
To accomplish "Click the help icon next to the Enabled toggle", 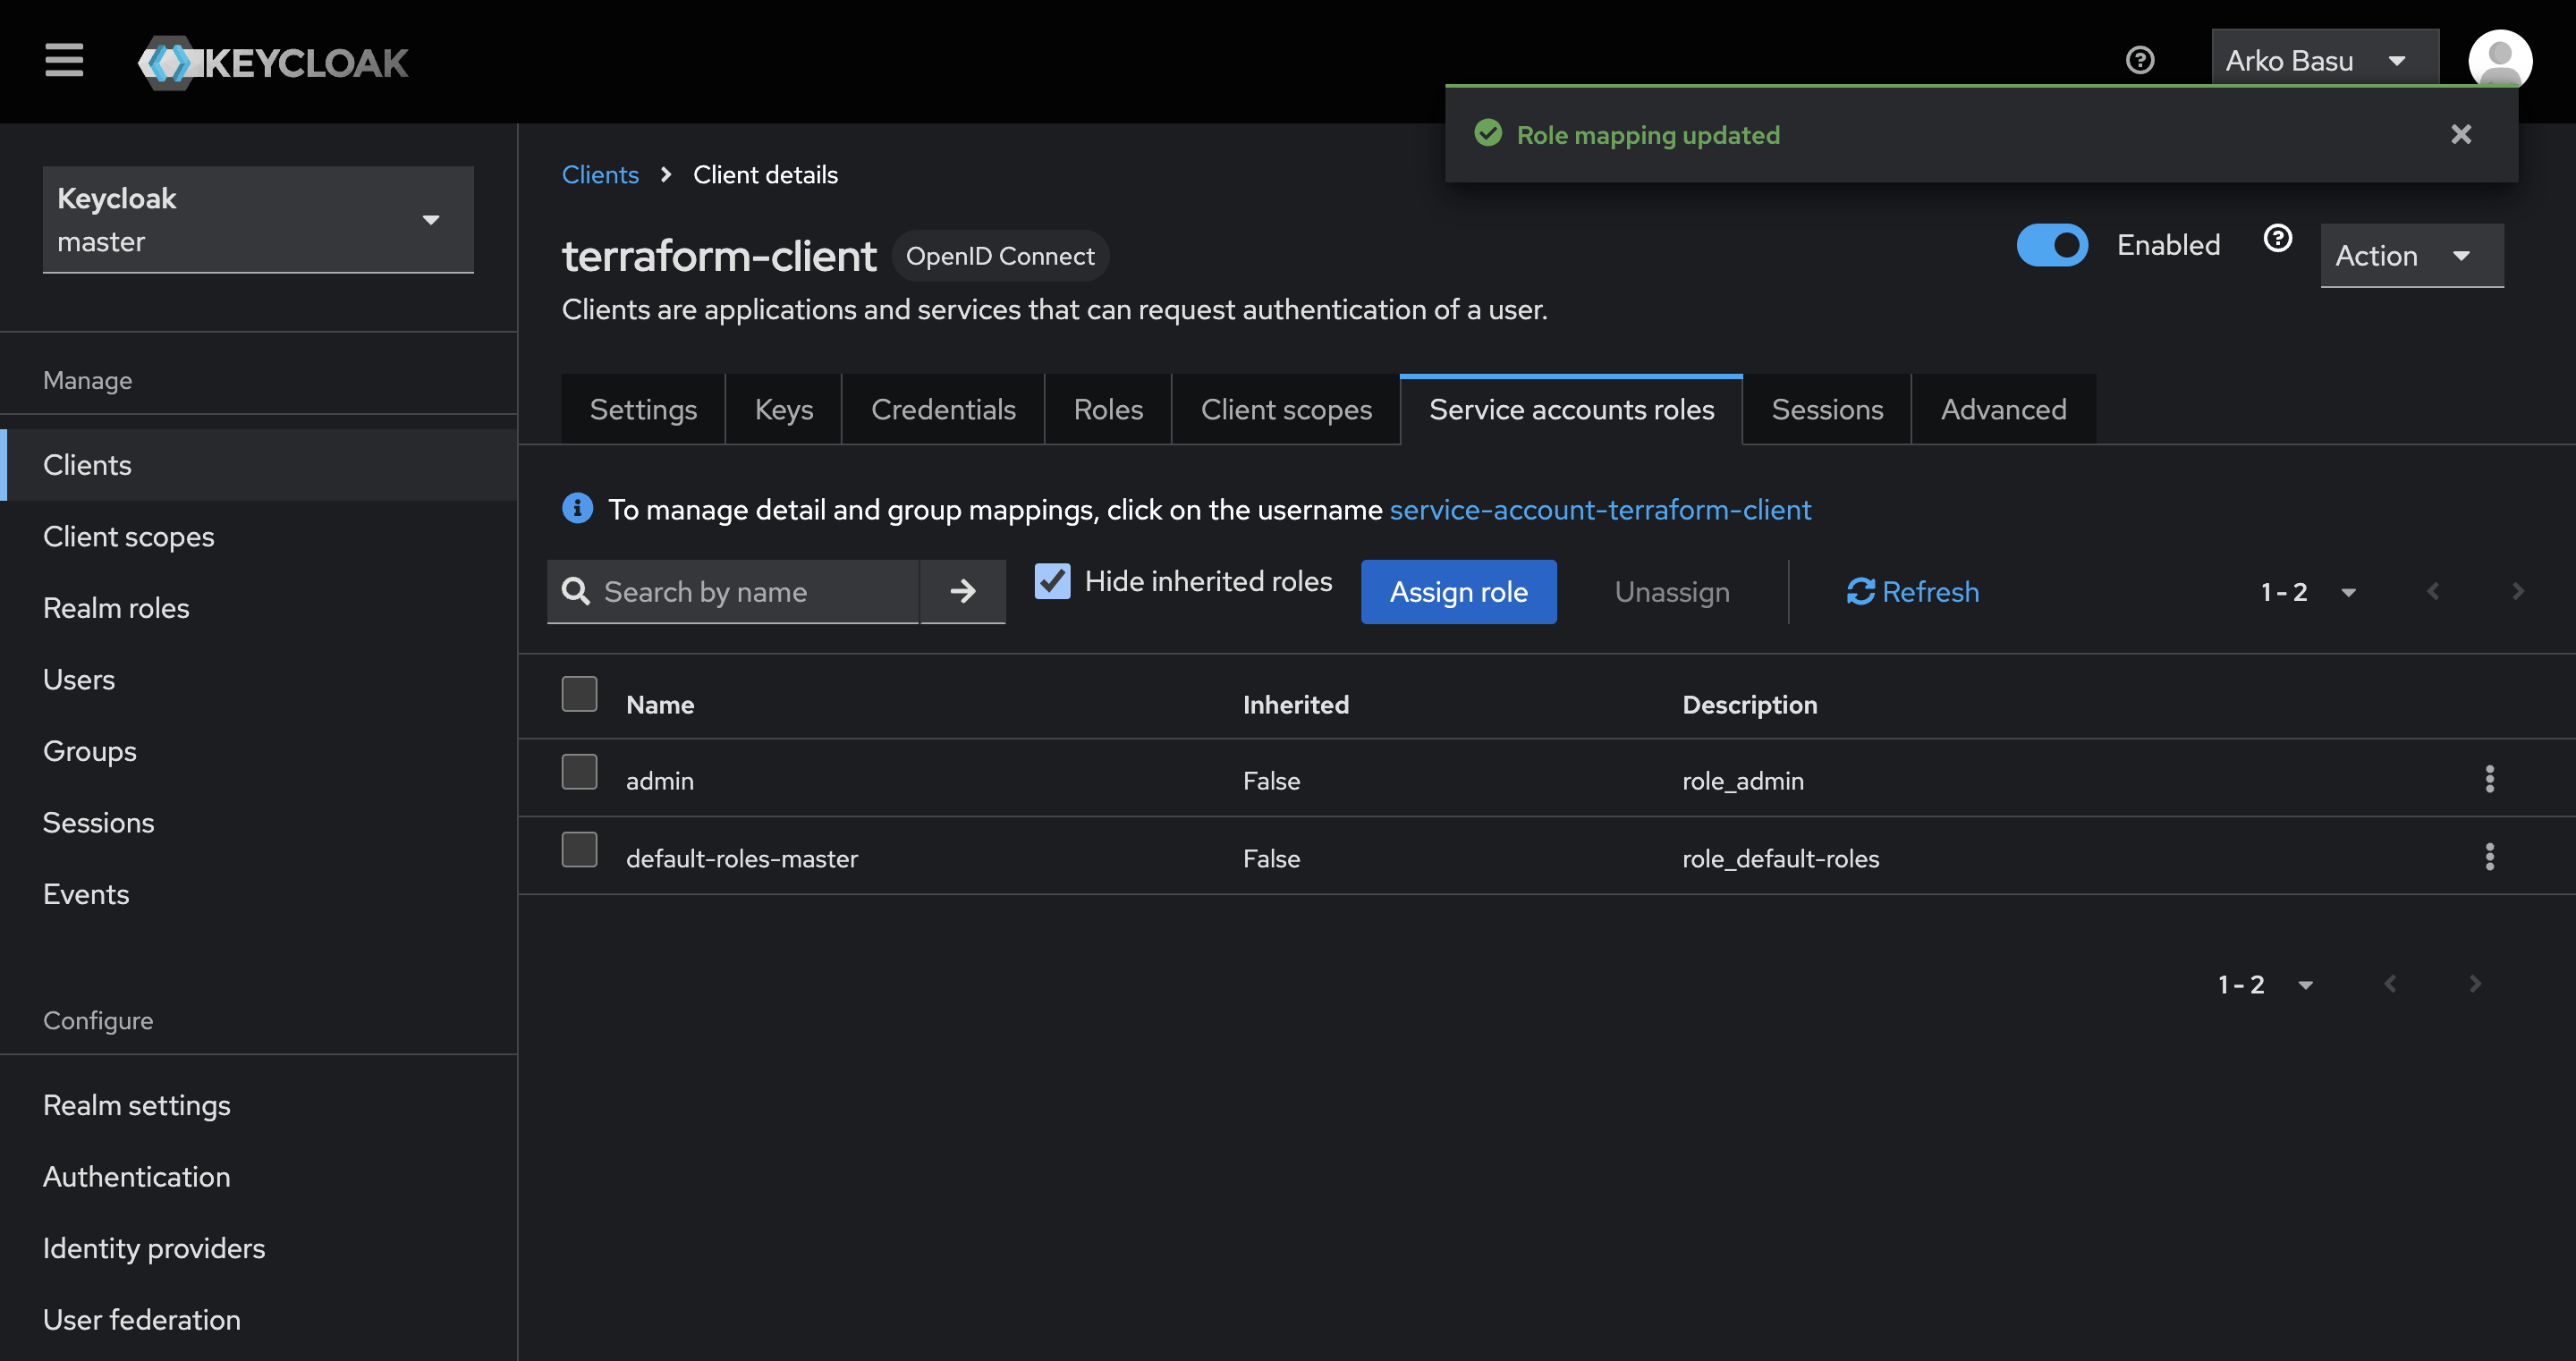I will tap(2277, 238).
